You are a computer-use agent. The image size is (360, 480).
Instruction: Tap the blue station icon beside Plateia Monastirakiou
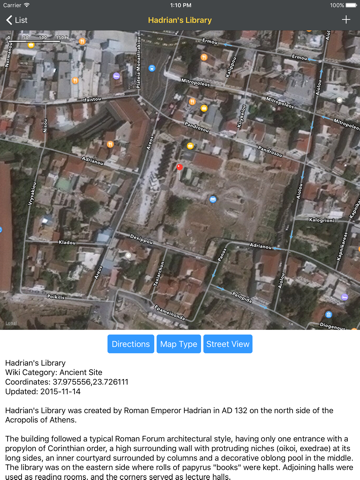[152, 68]
